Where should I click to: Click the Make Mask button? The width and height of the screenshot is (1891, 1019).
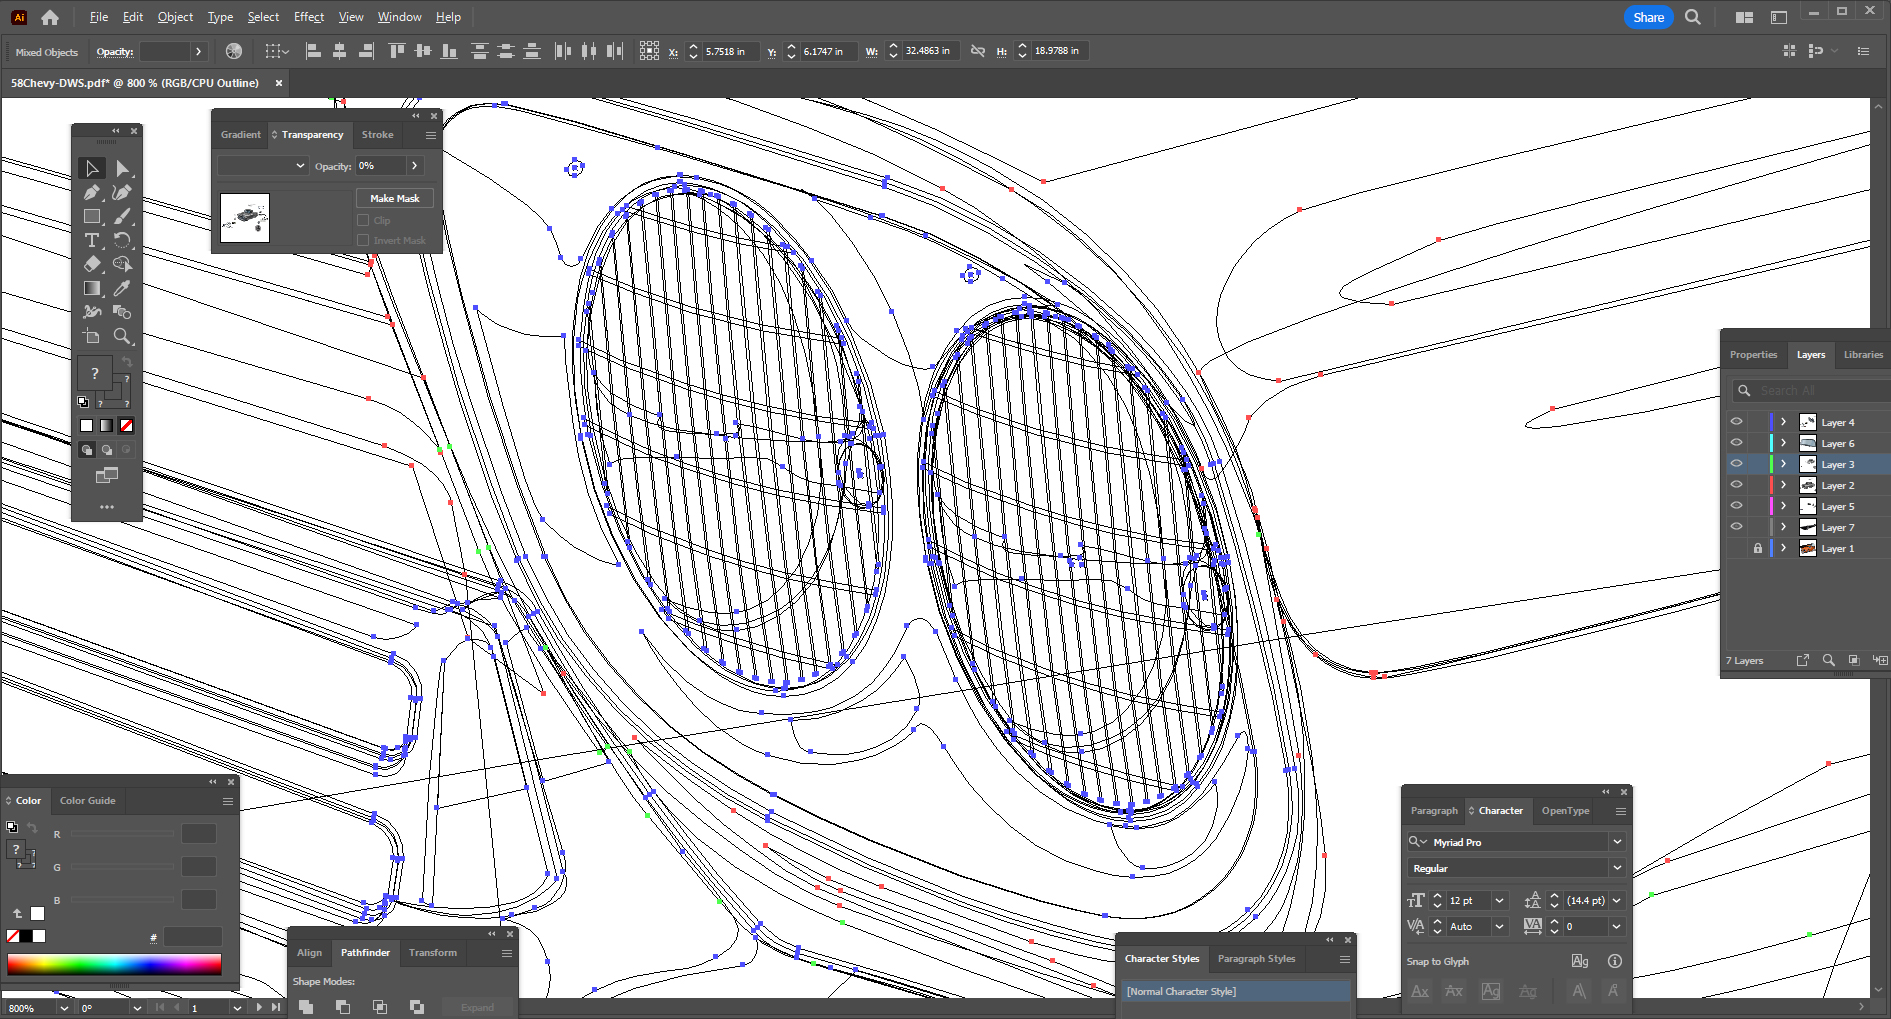[394, 198]
